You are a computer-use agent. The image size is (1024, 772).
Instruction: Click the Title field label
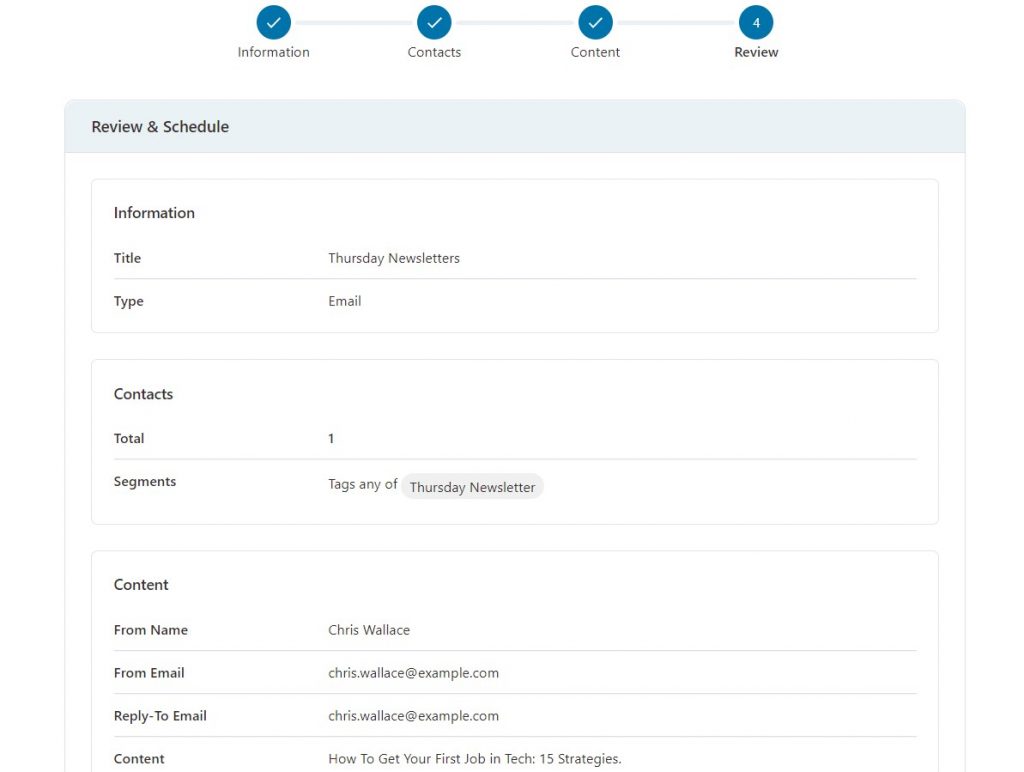[127, 258]
